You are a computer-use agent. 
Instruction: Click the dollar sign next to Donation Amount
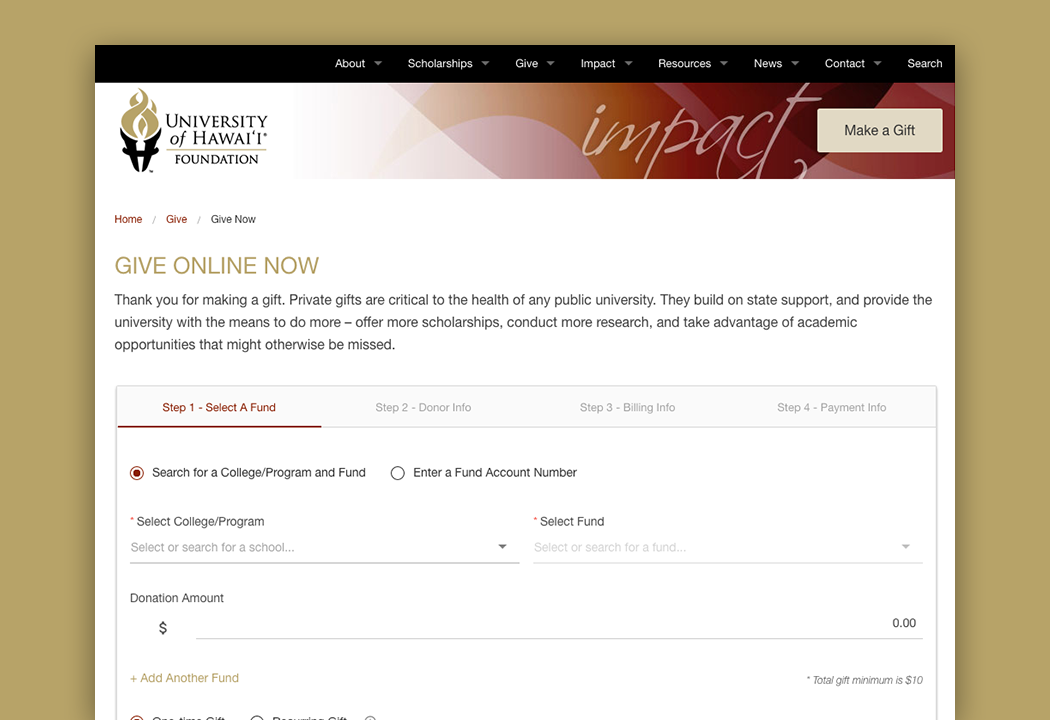coord(163,628)
